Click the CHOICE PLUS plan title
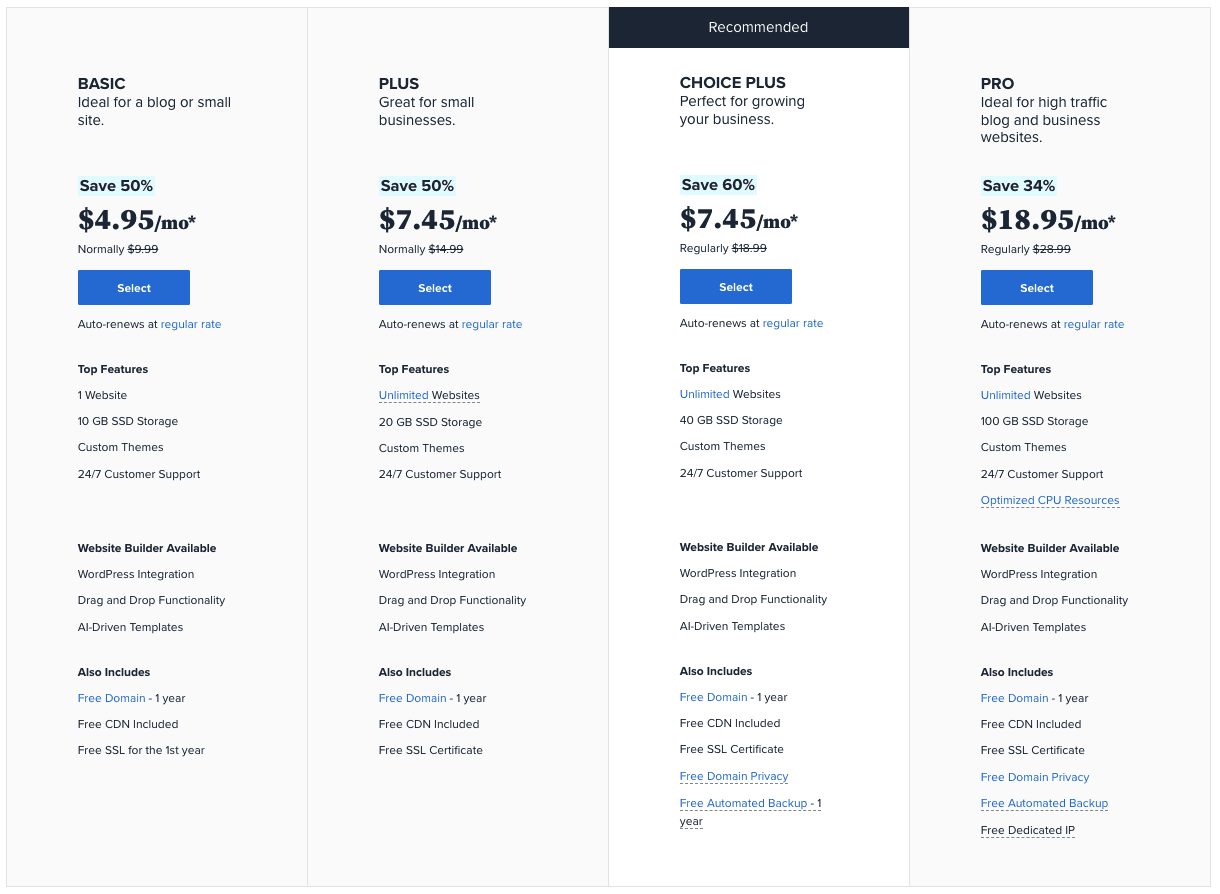 click(733, 83)
